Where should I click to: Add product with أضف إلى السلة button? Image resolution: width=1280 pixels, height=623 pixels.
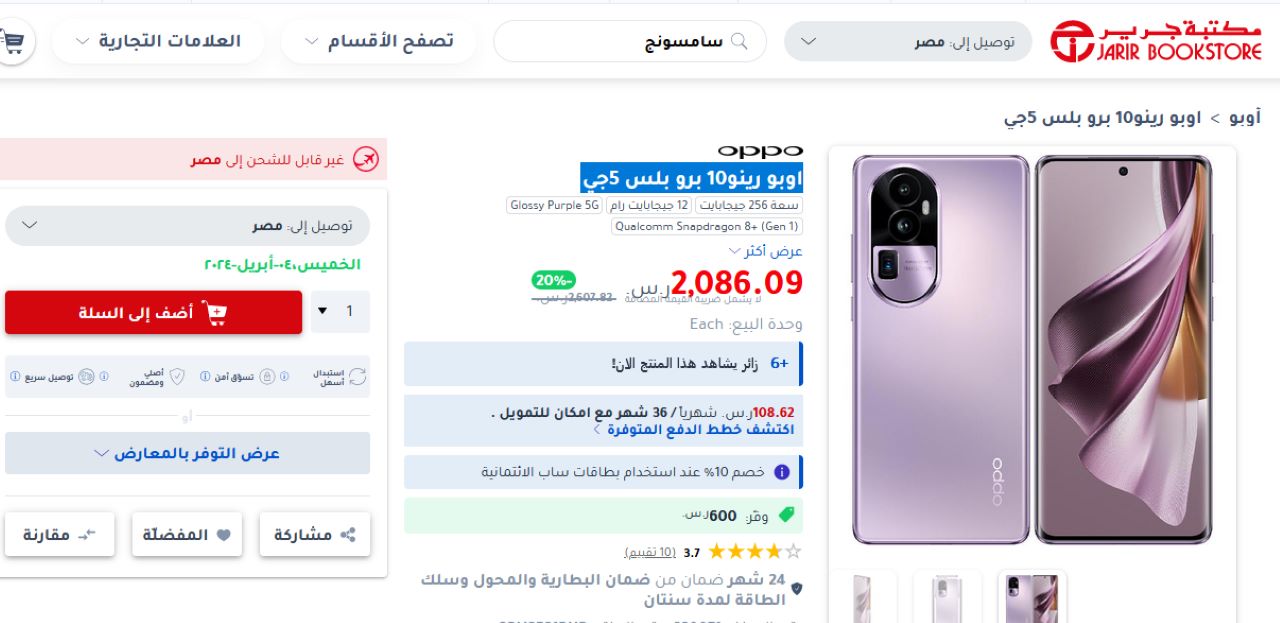[x=153, y=313]
